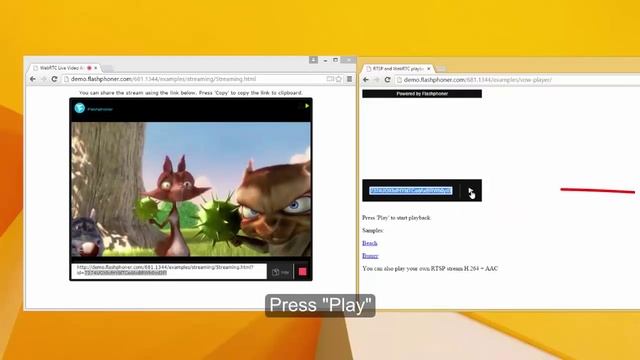Go back in the Streaming.html browser window

(33, 79)
